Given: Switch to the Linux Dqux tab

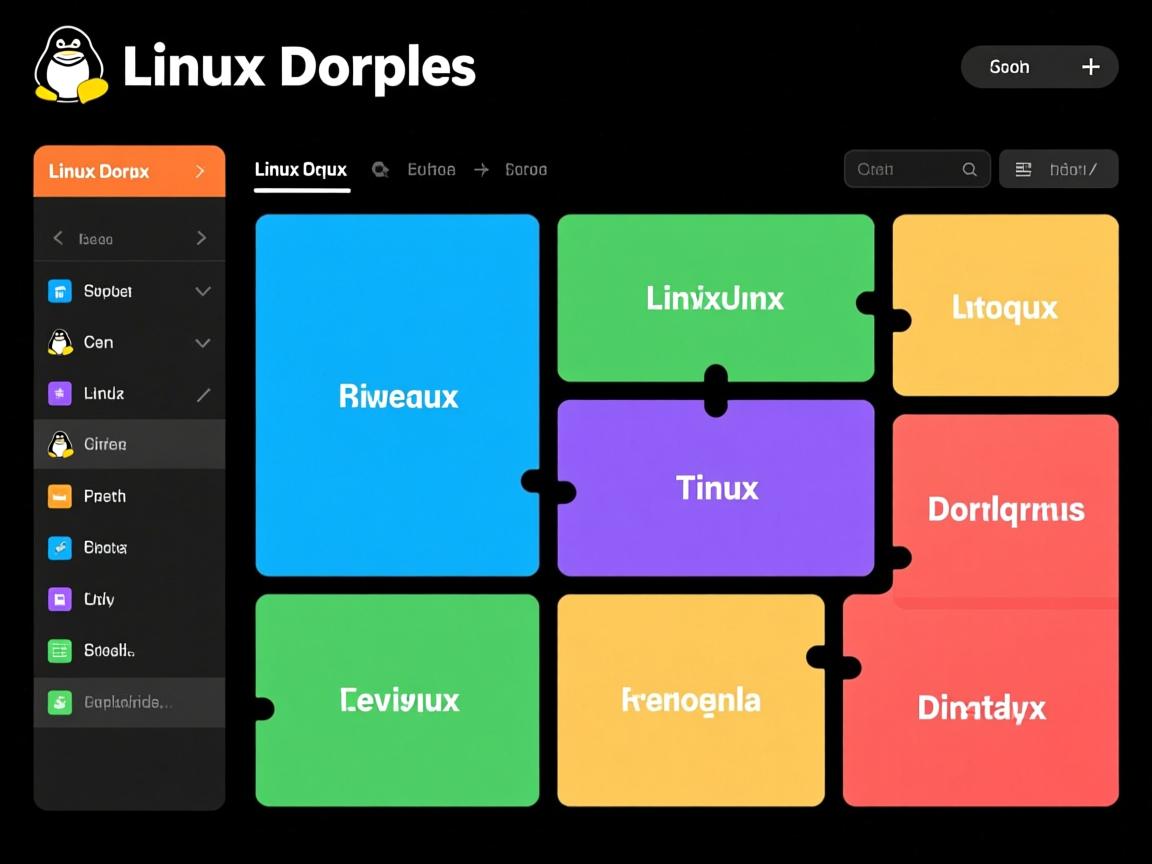Looking at the screenshot, I should pyautogui.click(x=301, y=169).
